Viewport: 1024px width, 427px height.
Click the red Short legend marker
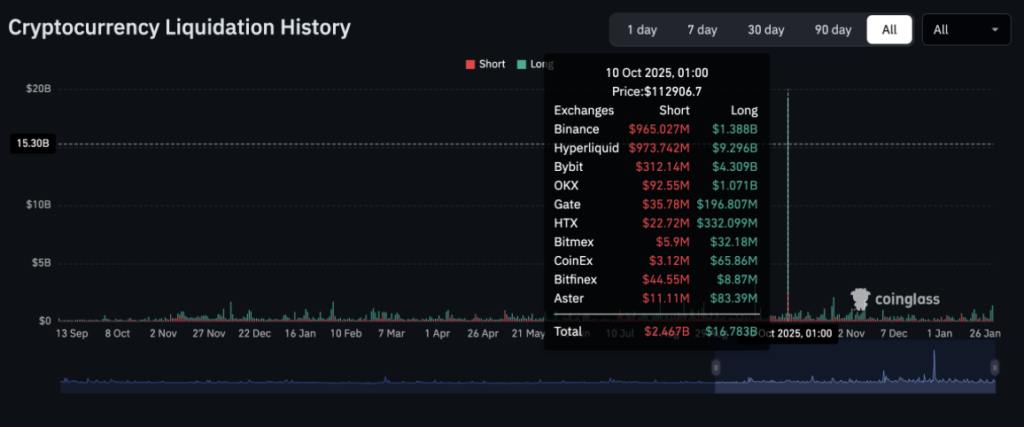pos(470,64)
